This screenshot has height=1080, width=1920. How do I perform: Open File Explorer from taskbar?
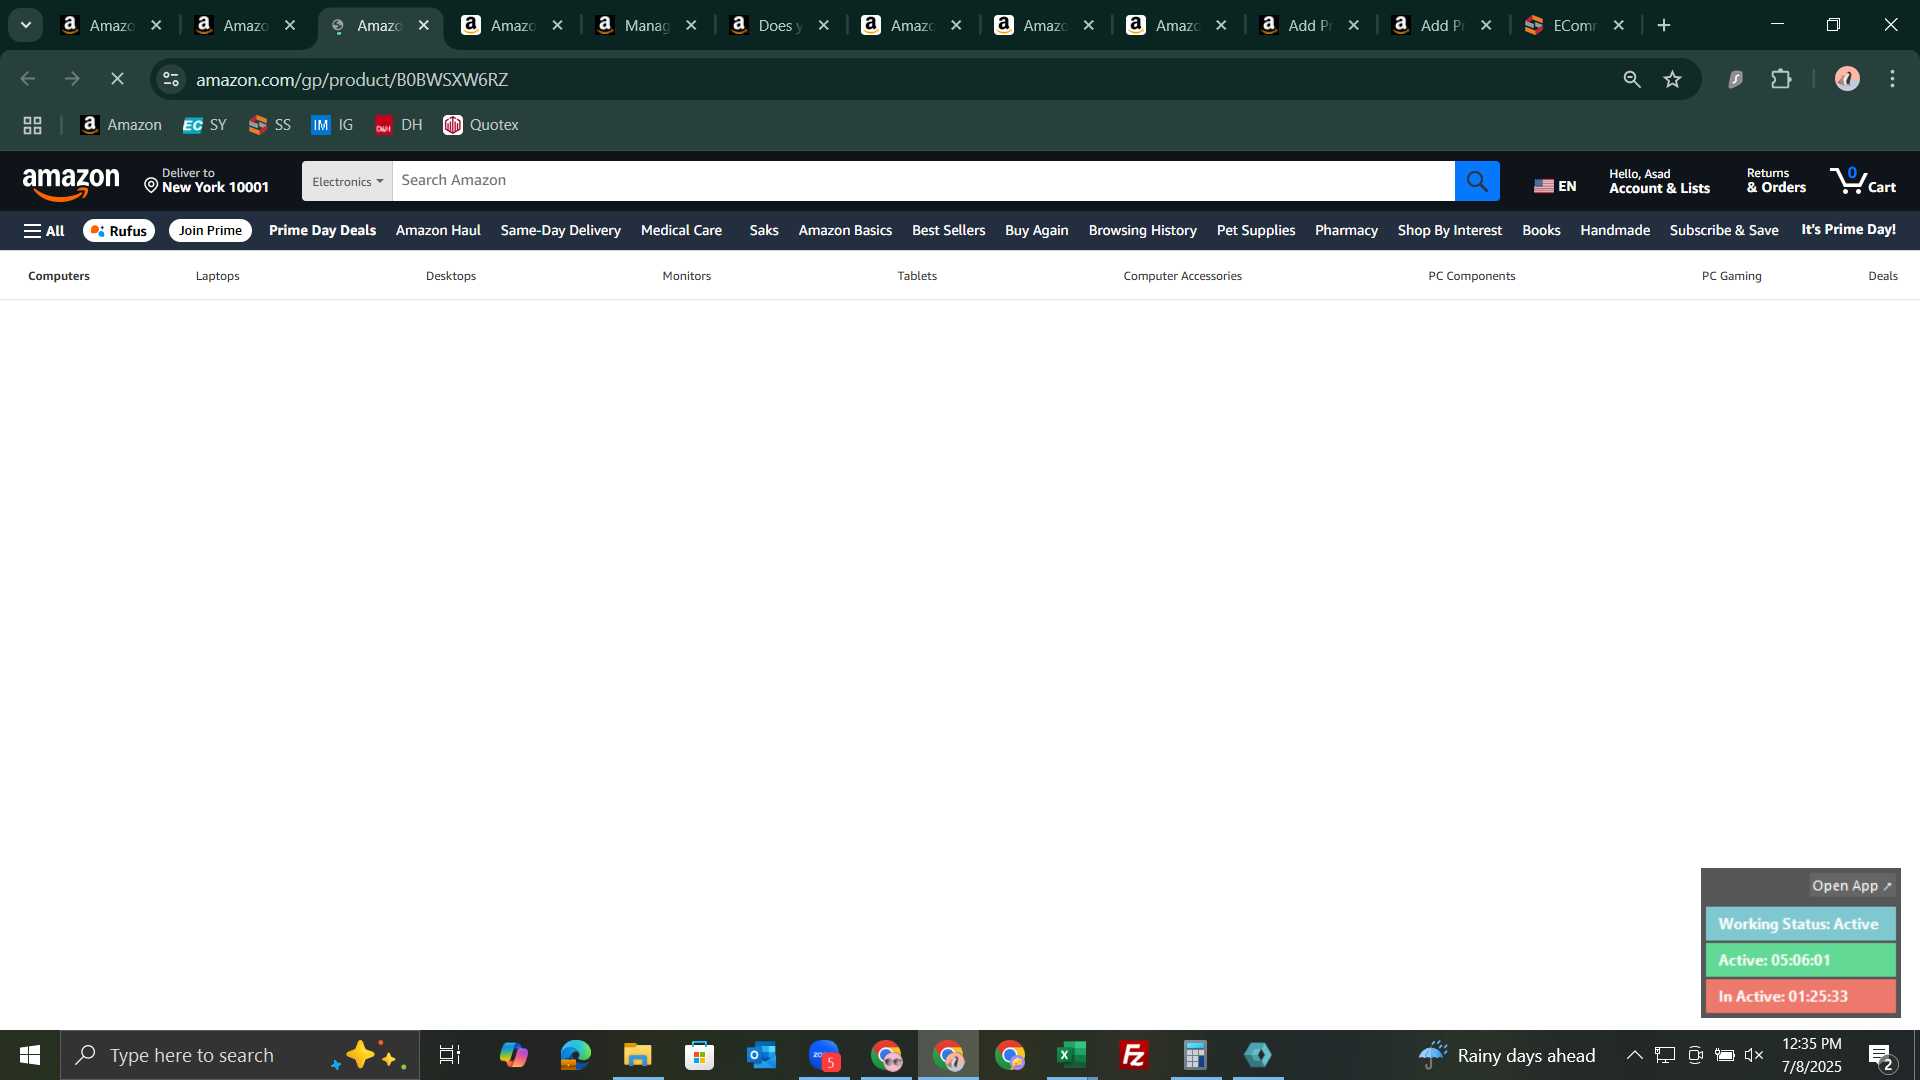(x=638, y=1055)
